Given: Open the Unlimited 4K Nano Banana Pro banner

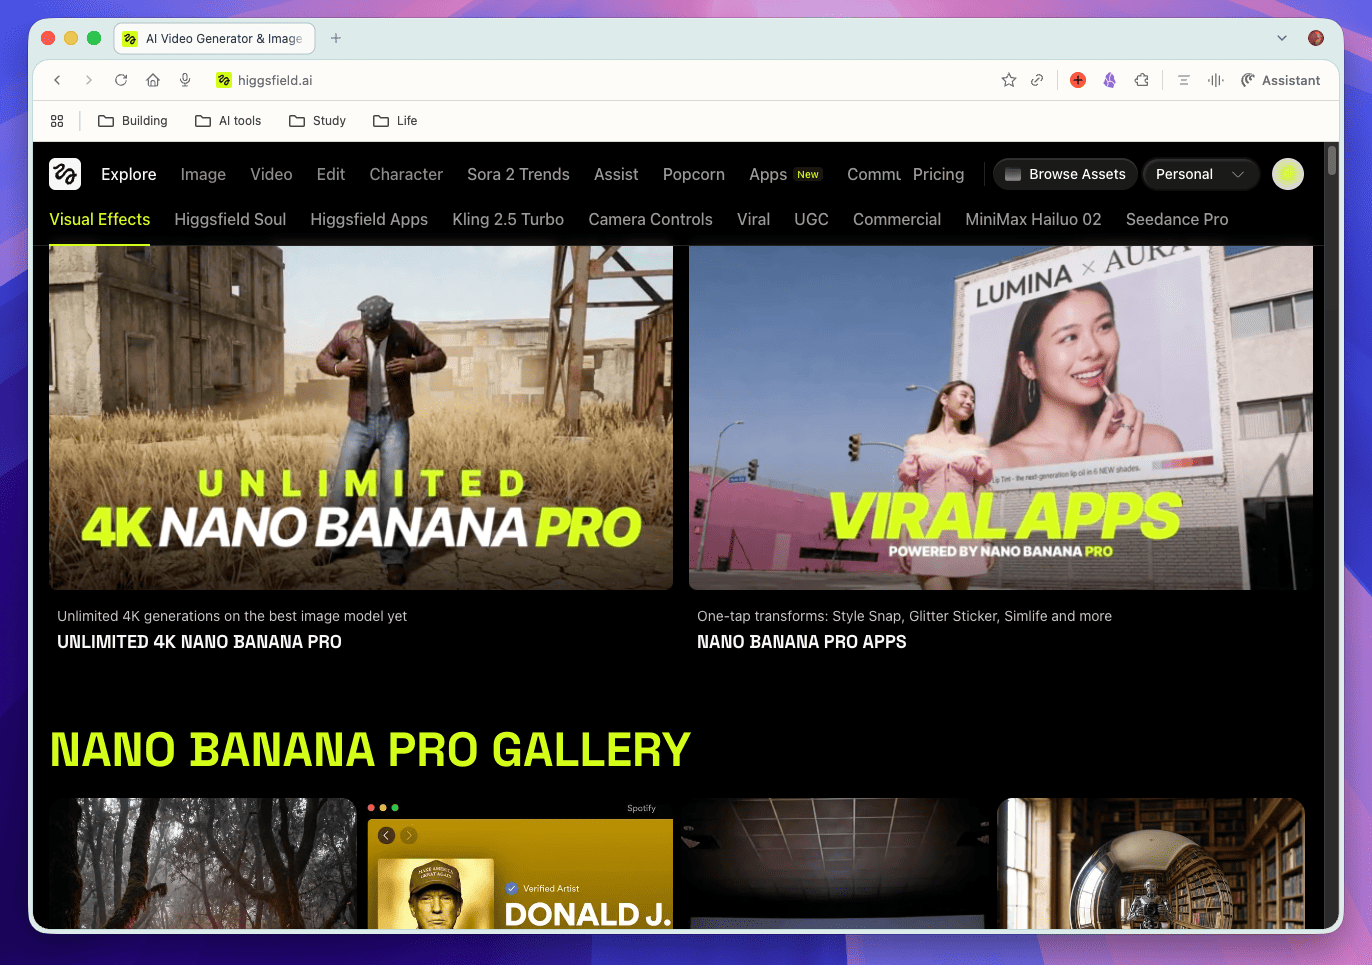Looking at the screenshot, I should point(361,418).
